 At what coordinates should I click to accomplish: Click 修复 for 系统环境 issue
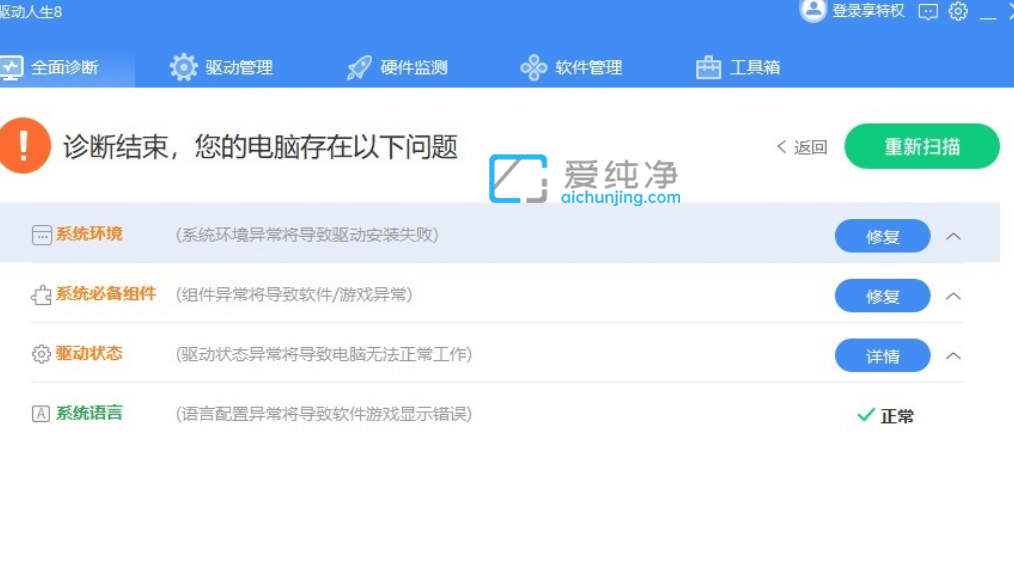click(x=882, y=236)
